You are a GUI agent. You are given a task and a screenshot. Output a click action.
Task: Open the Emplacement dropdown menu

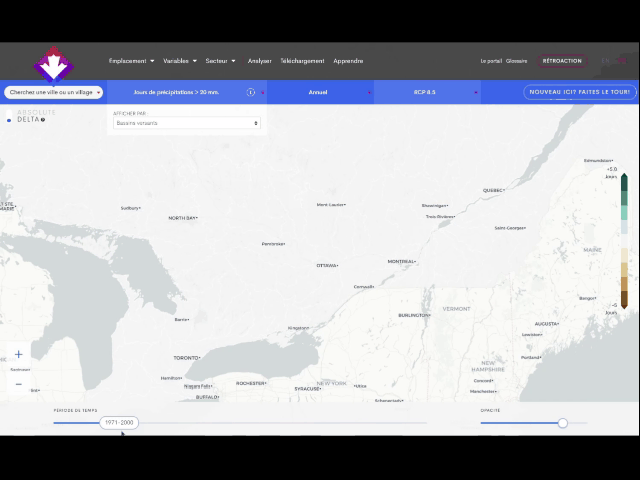131,61
